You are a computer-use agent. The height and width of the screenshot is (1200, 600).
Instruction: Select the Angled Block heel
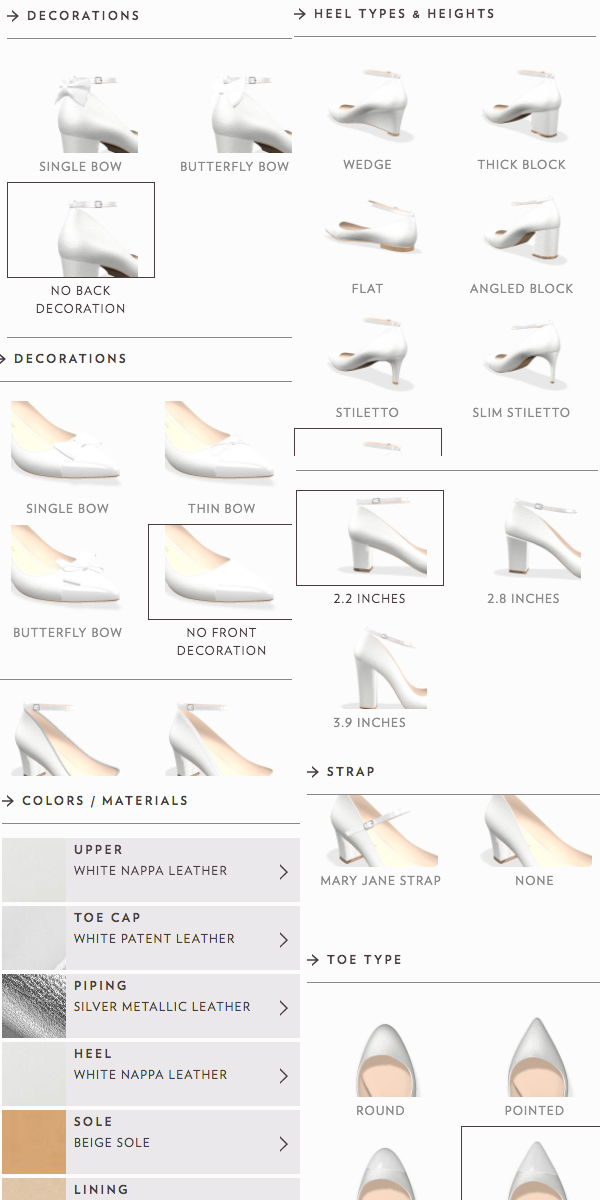[x=521, y=230]
